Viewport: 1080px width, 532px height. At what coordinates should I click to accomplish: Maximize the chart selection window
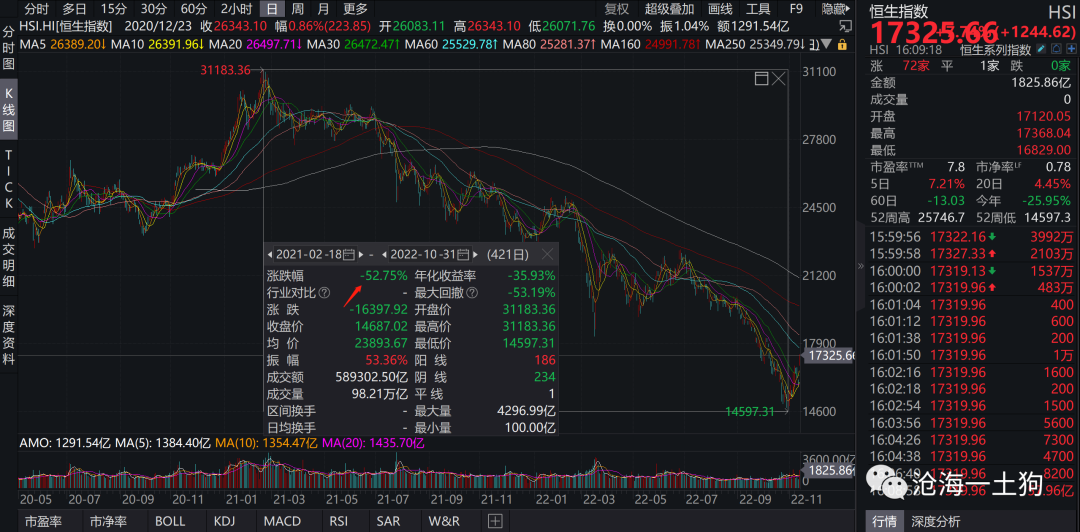coord(761,79)
